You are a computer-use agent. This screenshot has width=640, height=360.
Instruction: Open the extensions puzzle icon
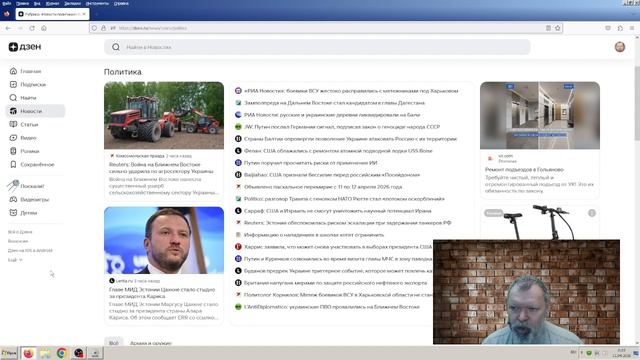620,28
